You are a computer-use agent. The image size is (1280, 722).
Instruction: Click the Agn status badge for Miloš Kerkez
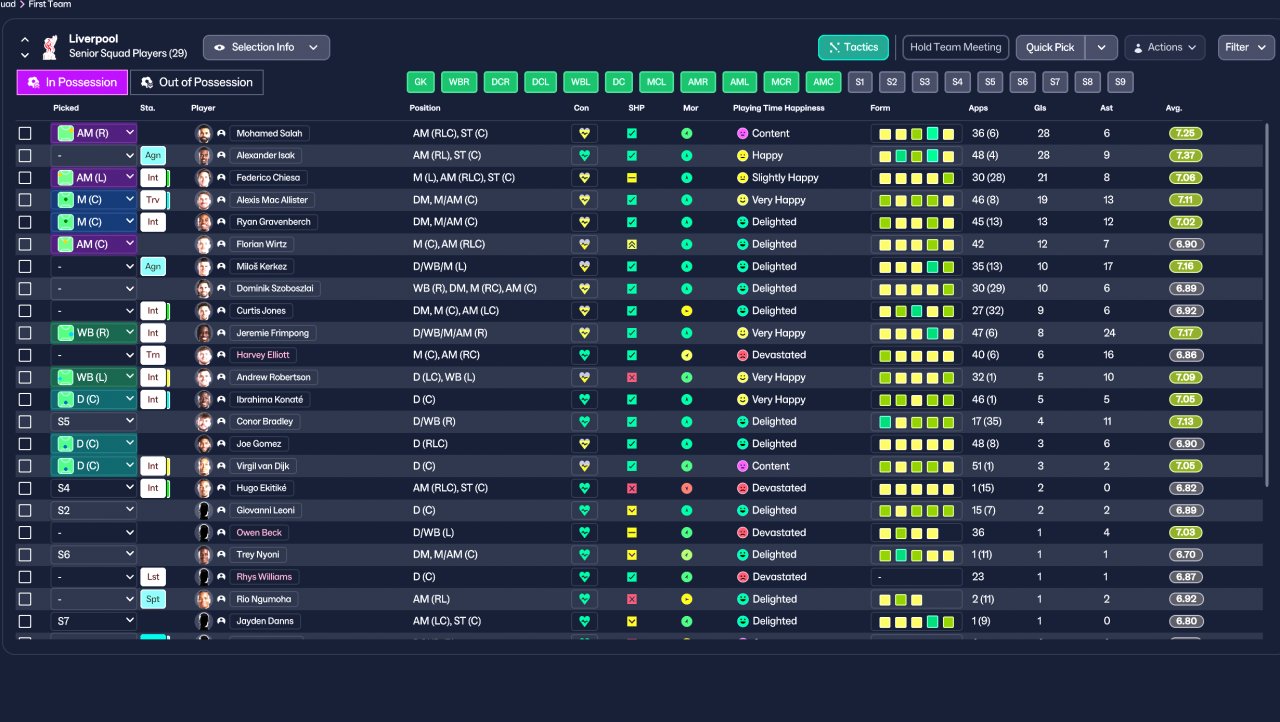(x=153, y=267)
